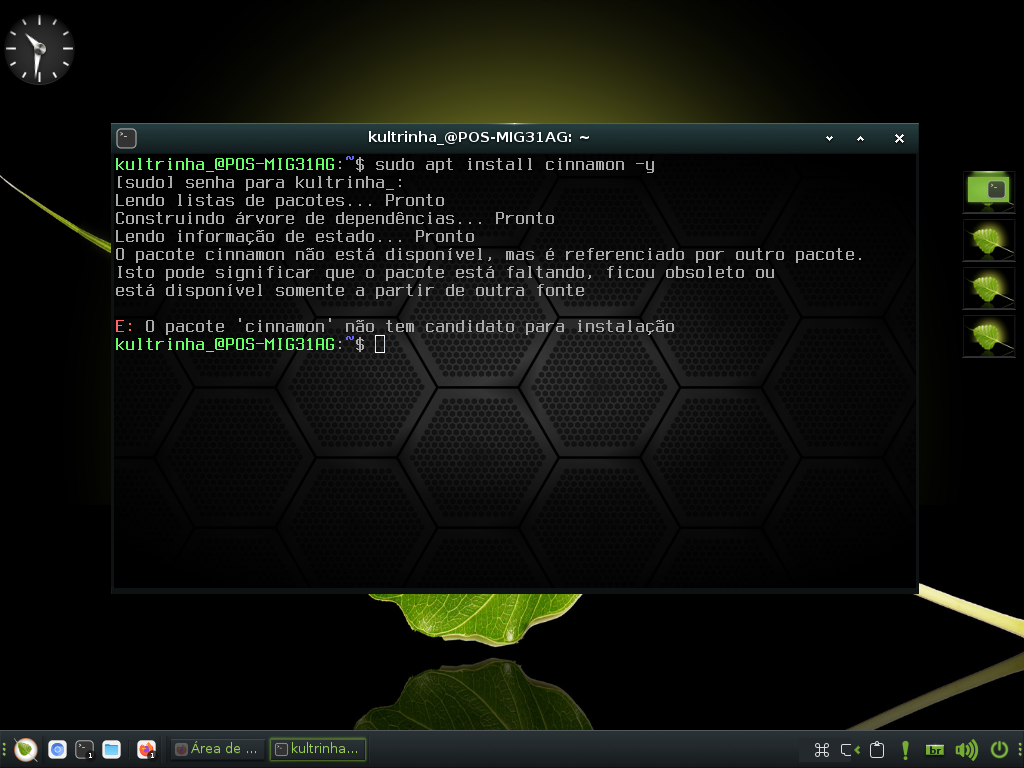Image resolution: width=1024 pixels, height=768 pixels.
Task: Click 'Construindo árvore de dependências' line
Action: click(334, 219)
